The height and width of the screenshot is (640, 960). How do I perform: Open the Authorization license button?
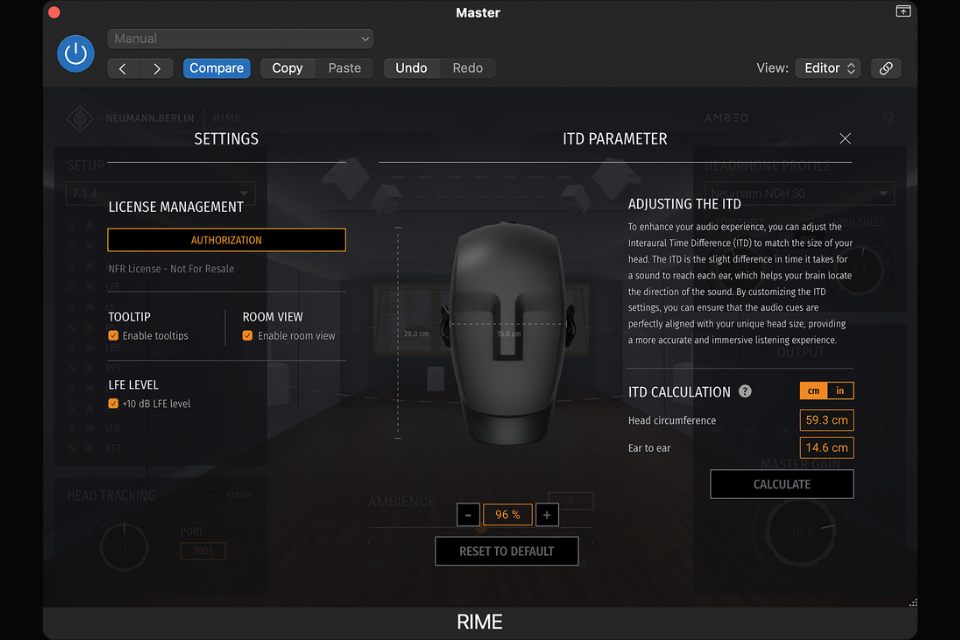click(227, 240)
